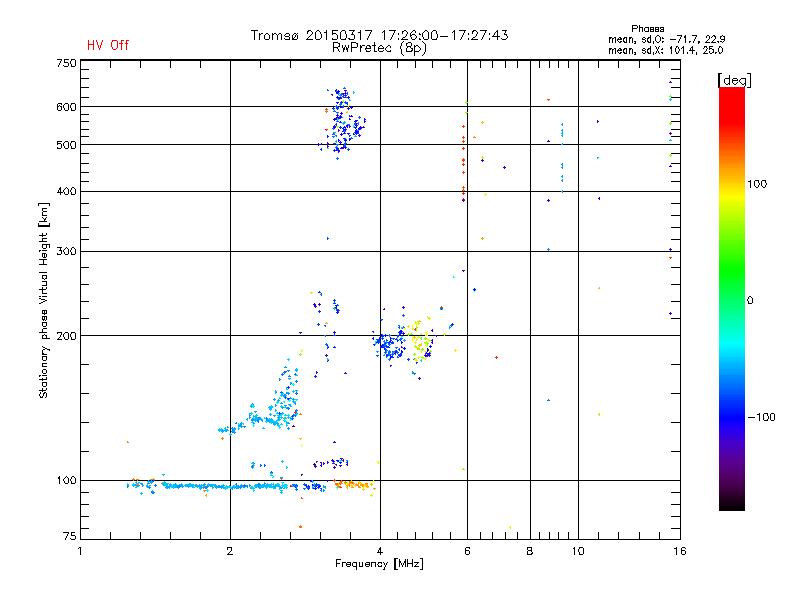Click the 'Frequency [MHz]' x-axis label
The image size is (800, 600).
(379, 564)
